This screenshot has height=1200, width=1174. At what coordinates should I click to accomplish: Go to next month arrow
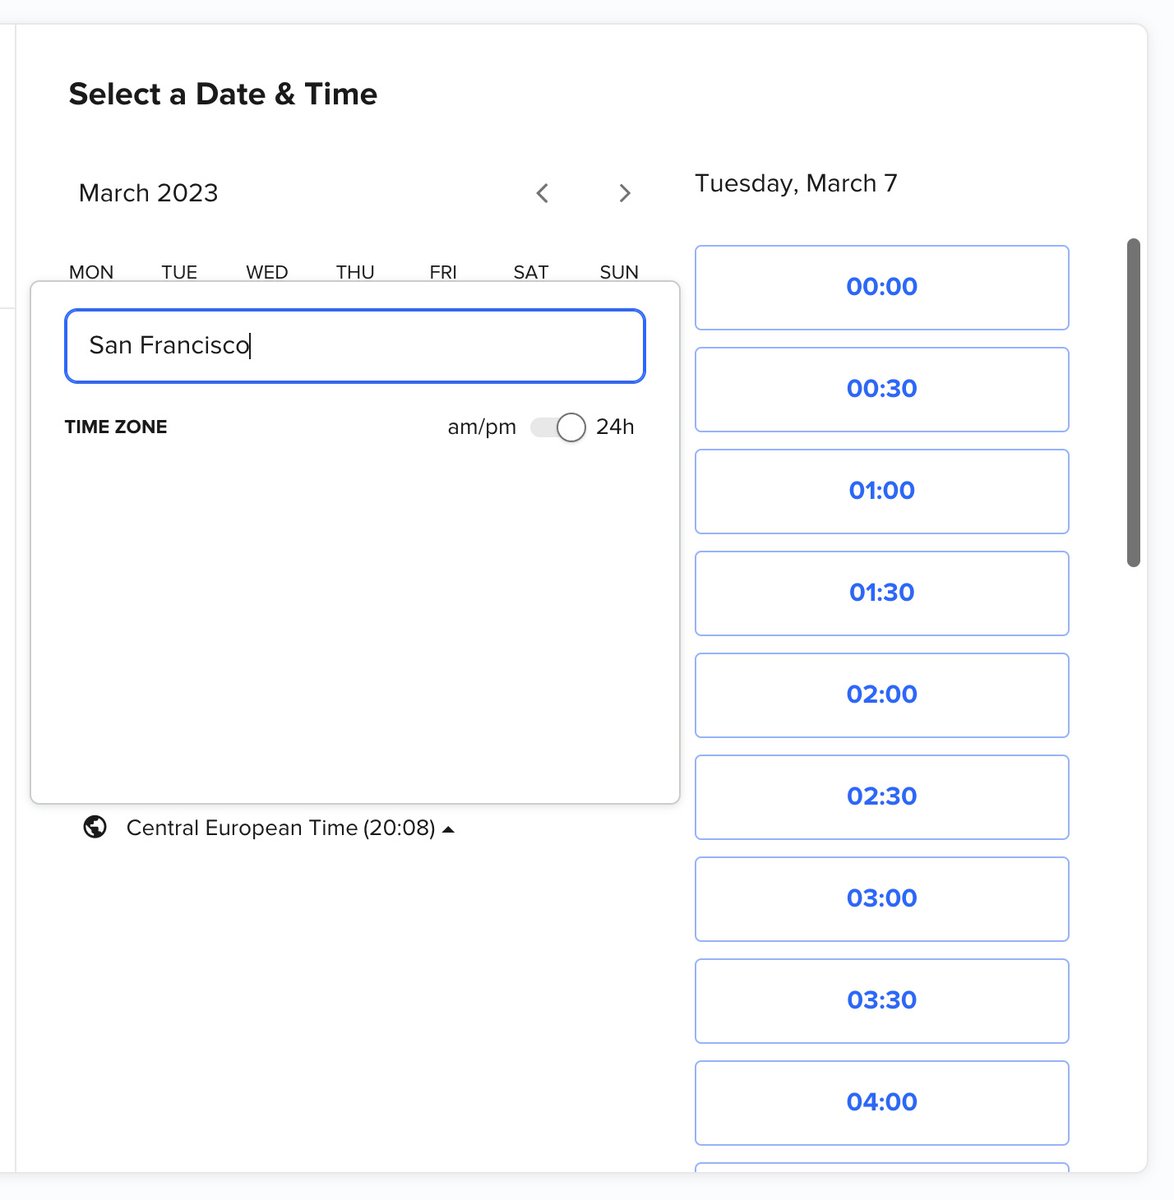tap(625, 193)
